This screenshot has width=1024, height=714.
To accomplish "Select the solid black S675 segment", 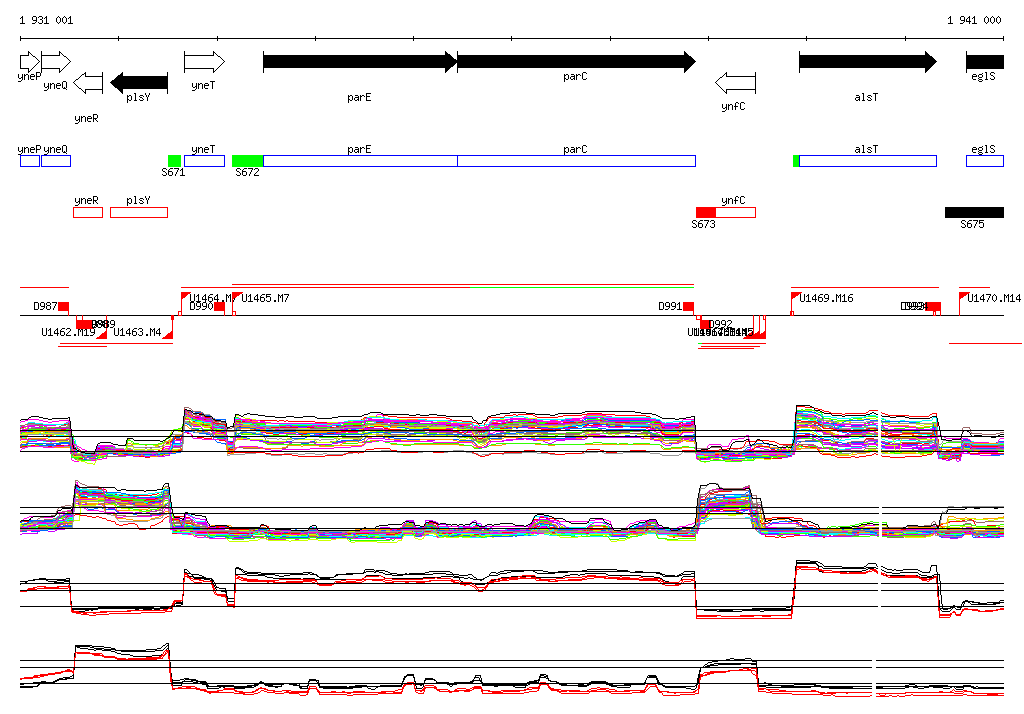I will coord(974,212).
